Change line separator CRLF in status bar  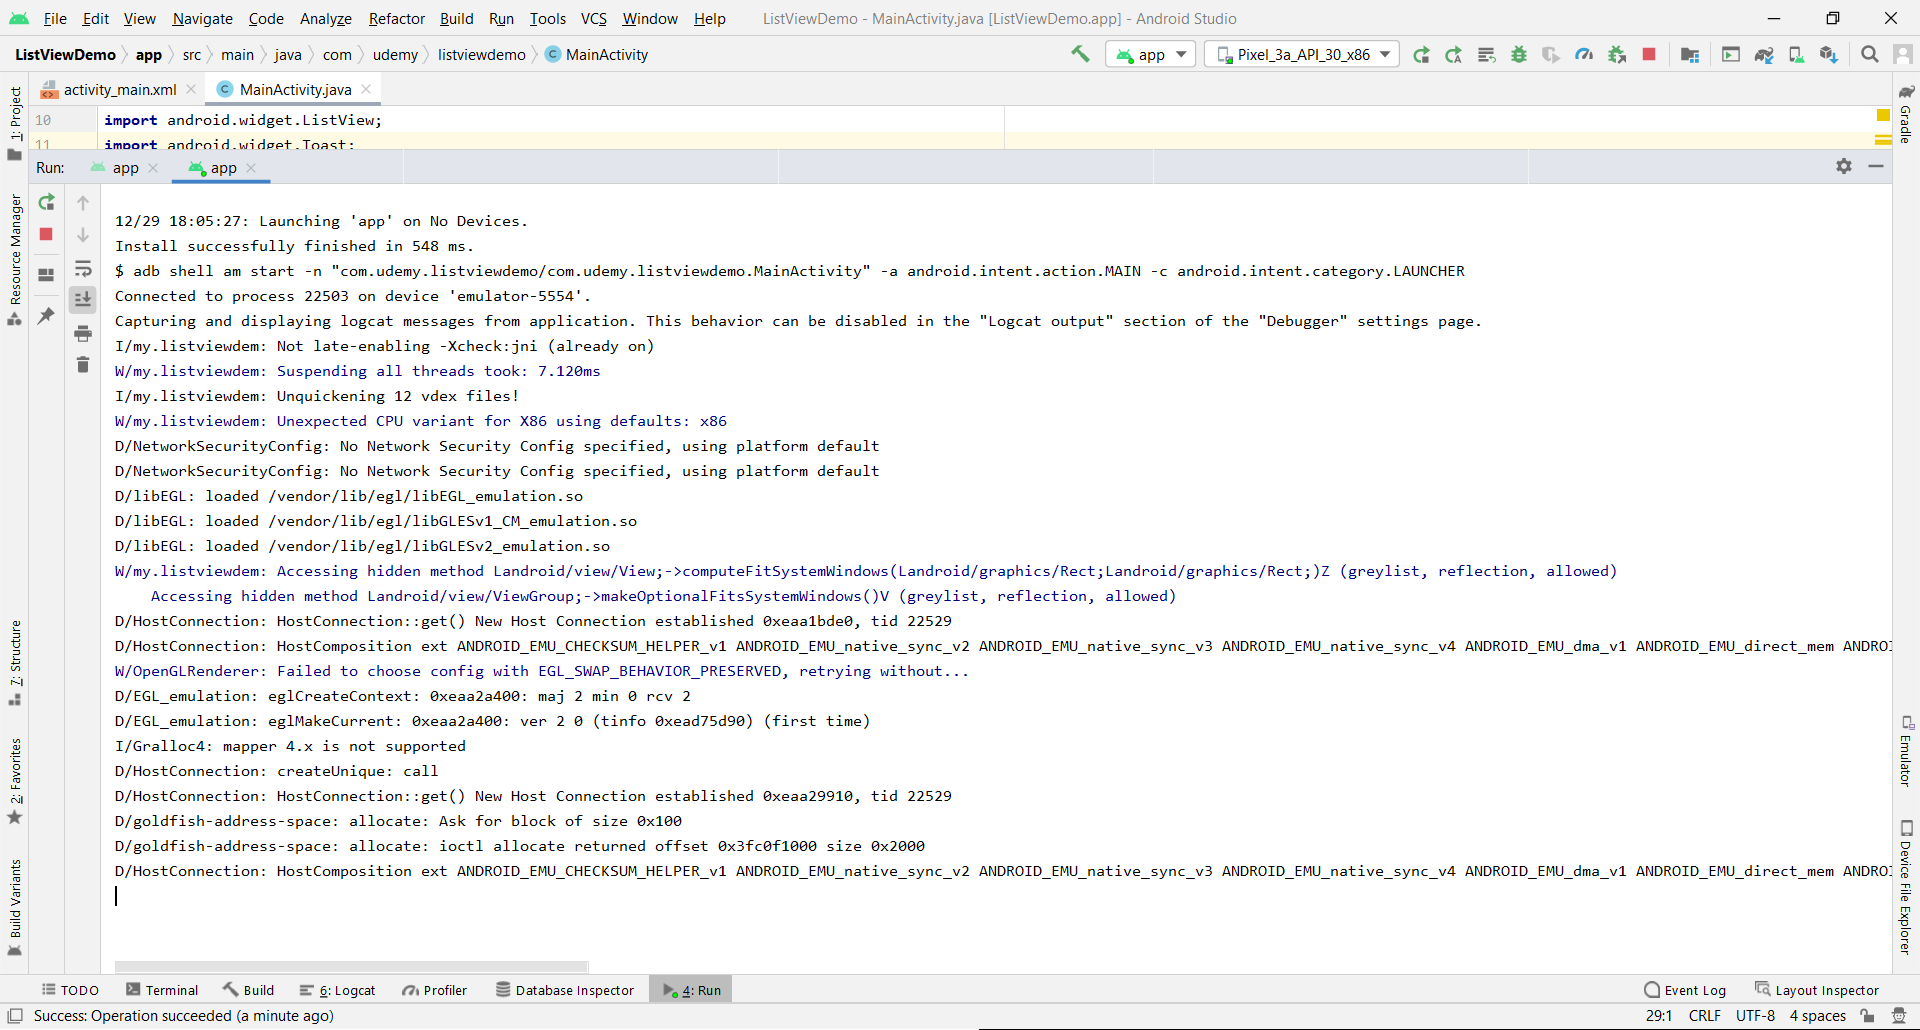click(x=1704, y=1016)
